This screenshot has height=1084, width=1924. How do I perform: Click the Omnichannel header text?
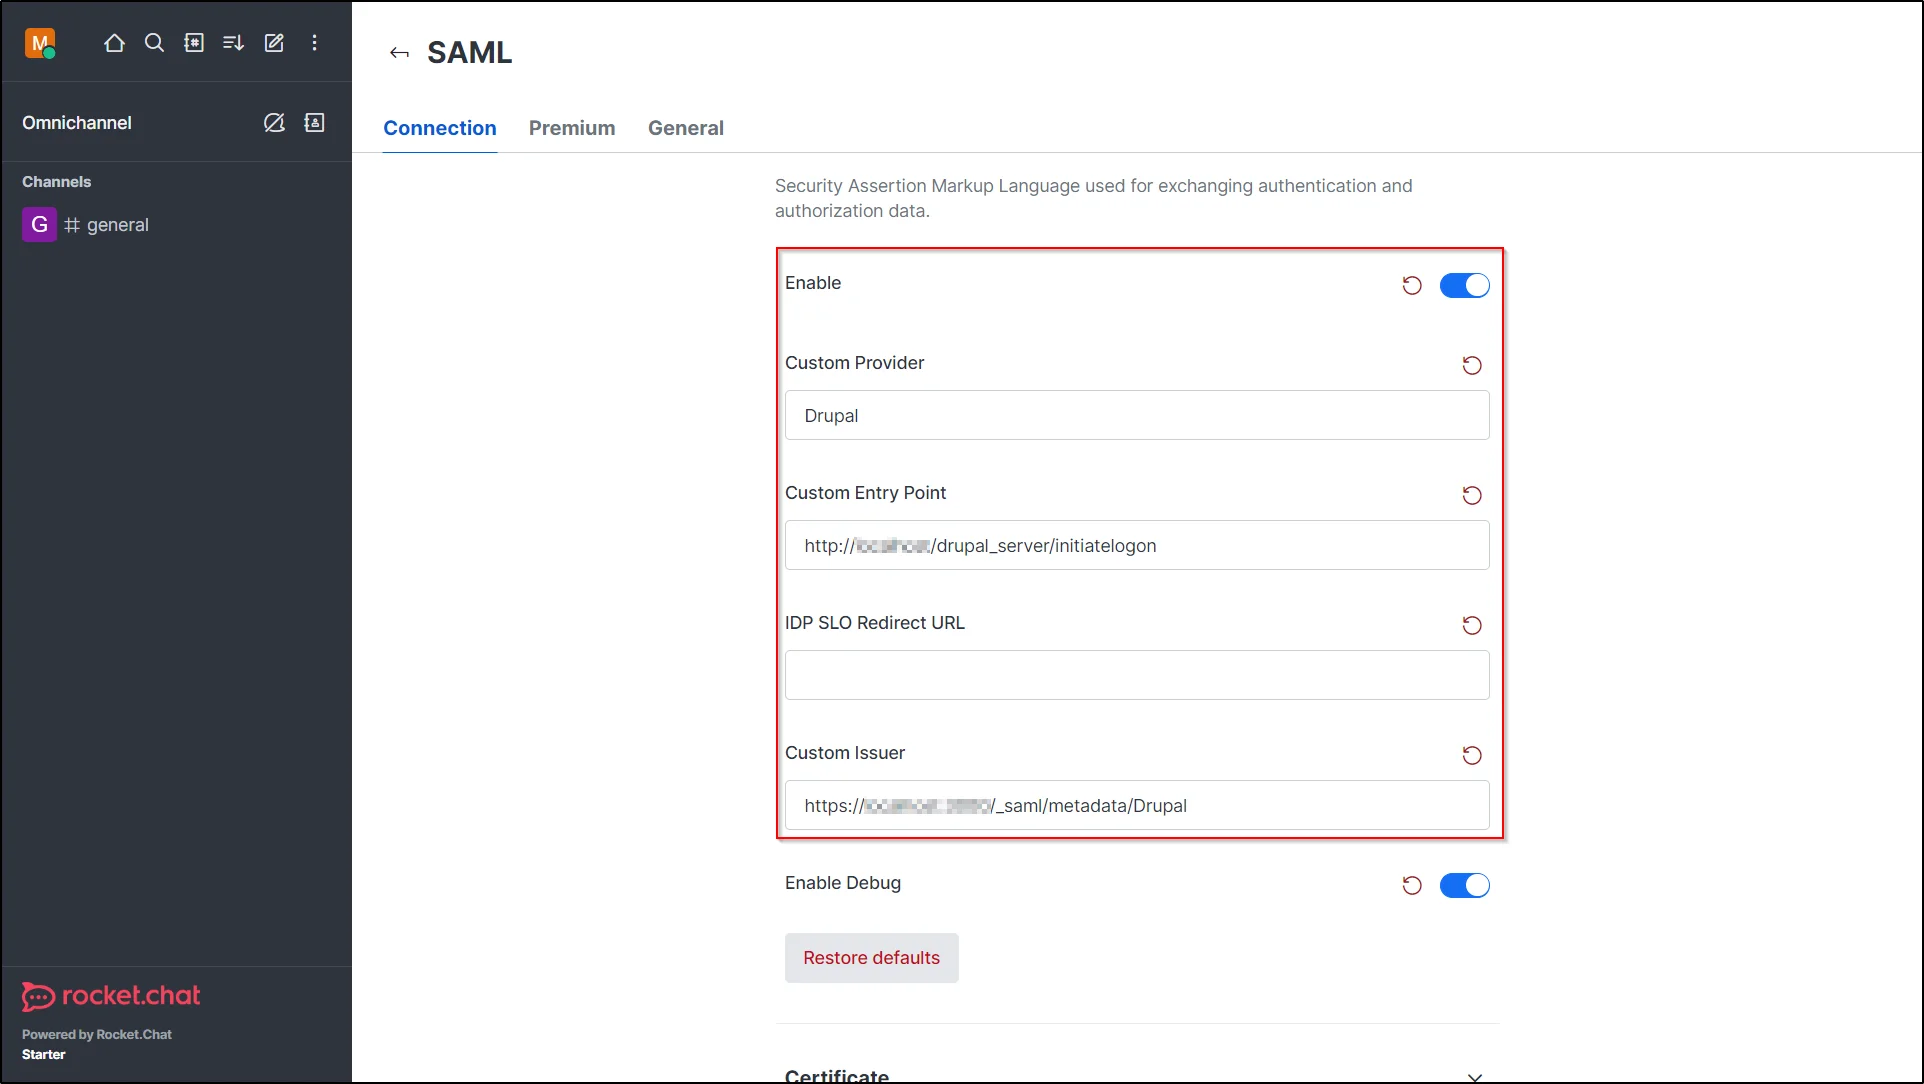(77, 123)
